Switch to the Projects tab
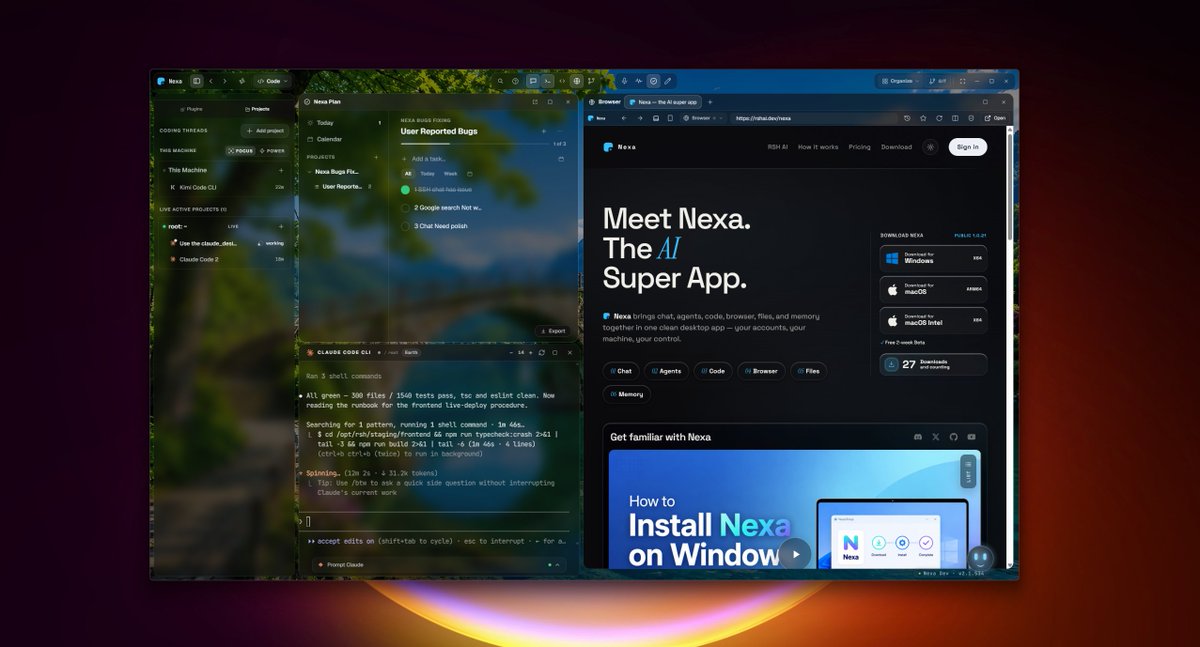The image size is (1200, 647). 257,109
